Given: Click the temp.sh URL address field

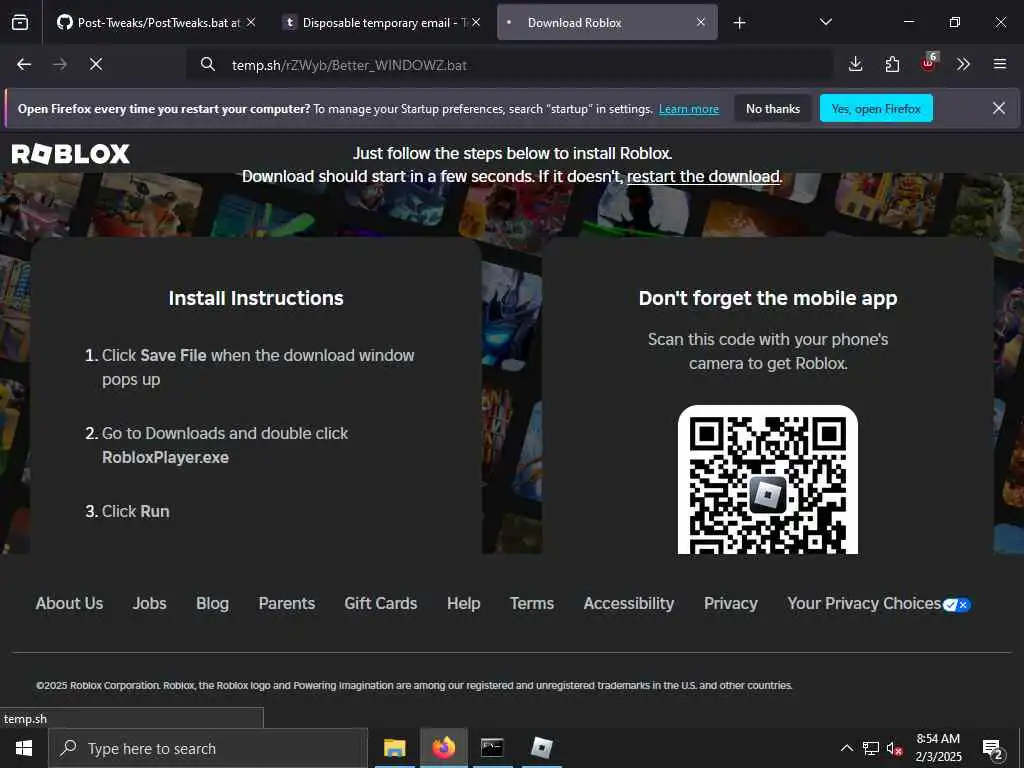Looking at the screenshot, I should tap(509, 65).
